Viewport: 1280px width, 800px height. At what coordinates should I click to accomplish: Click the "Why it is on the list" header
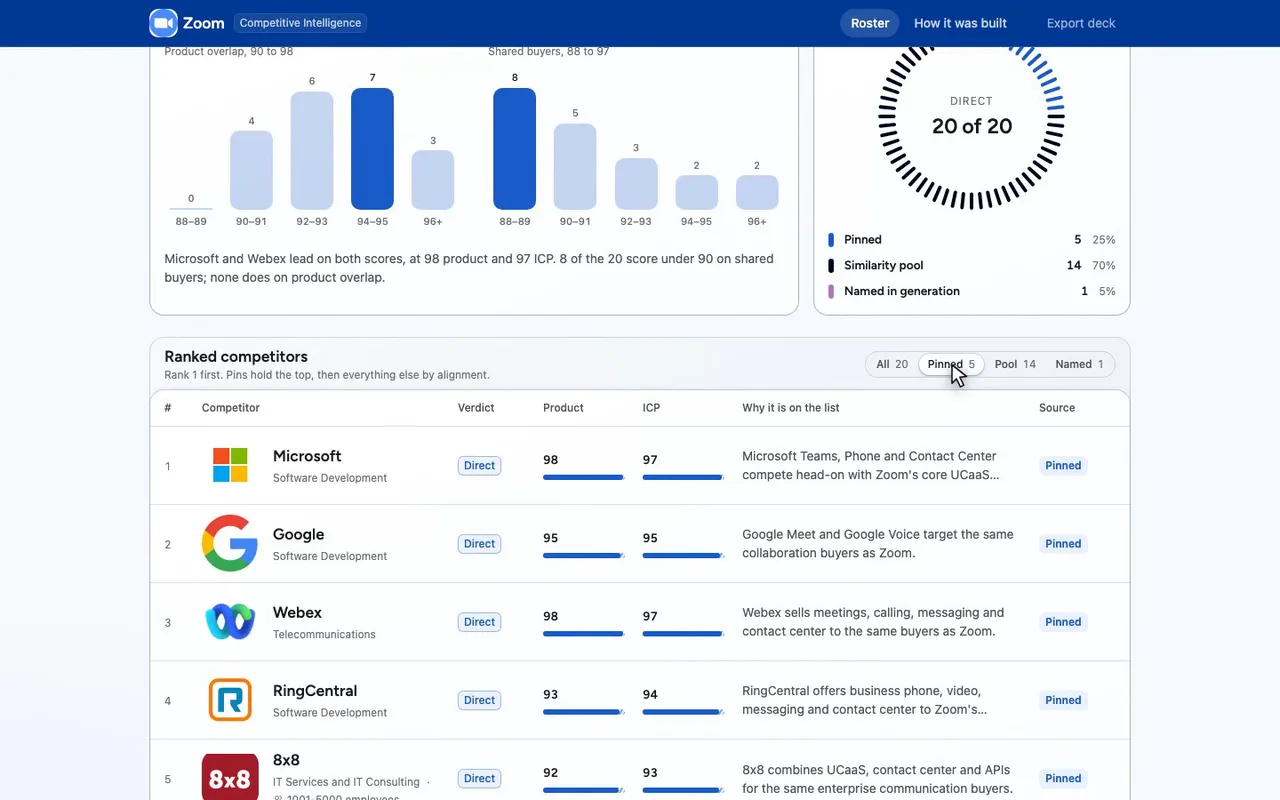(791, 408)
